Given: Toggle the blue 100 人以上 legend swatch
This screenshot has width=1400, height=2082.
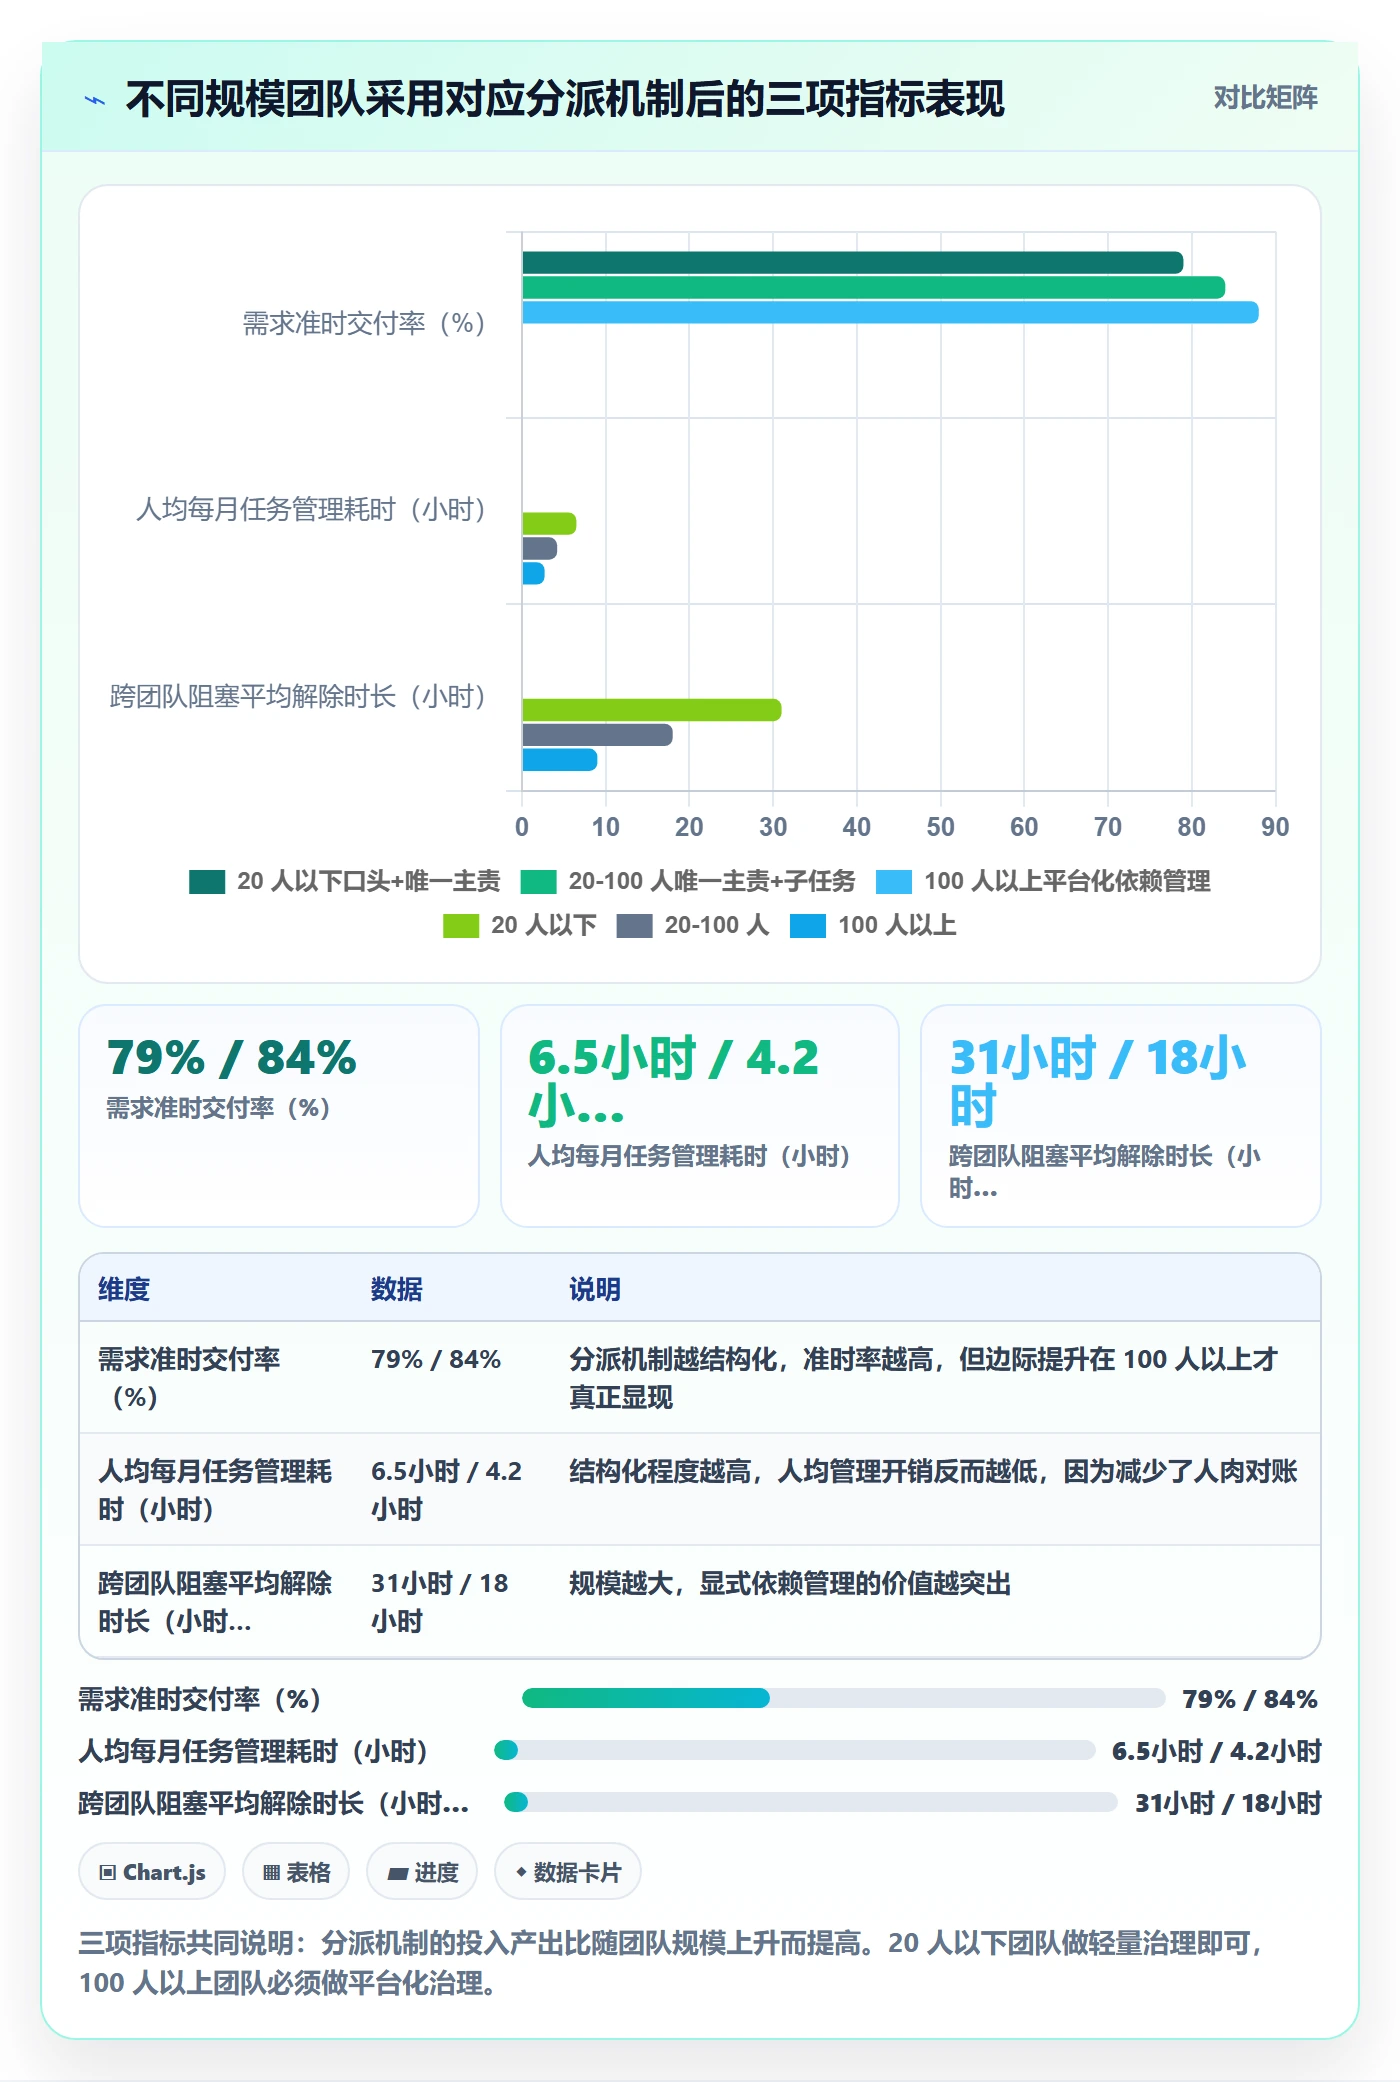Looking at the screenshot, I should (x=807, y=925).
